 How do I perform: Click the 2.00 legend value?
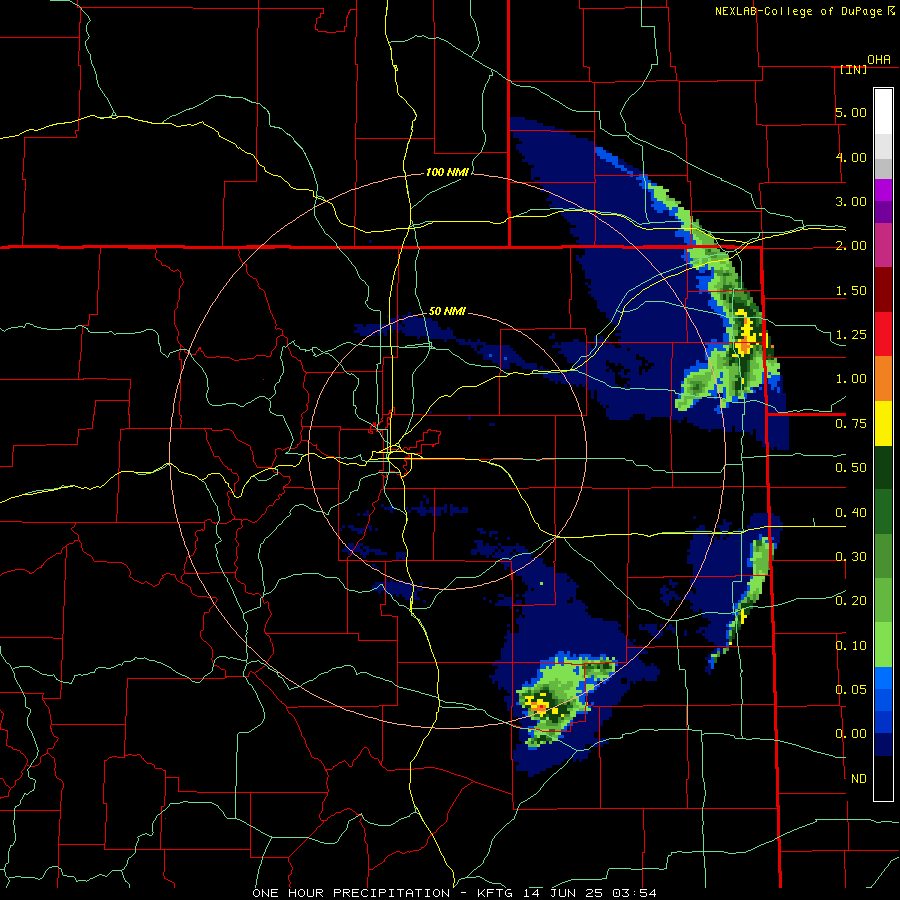(851, 246)
